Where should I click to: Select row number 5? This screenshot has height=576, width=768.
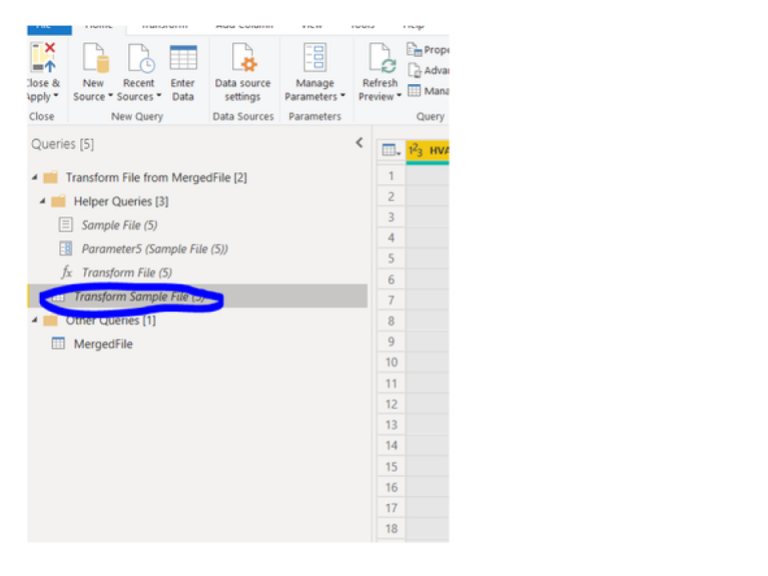tap(391, 258)
